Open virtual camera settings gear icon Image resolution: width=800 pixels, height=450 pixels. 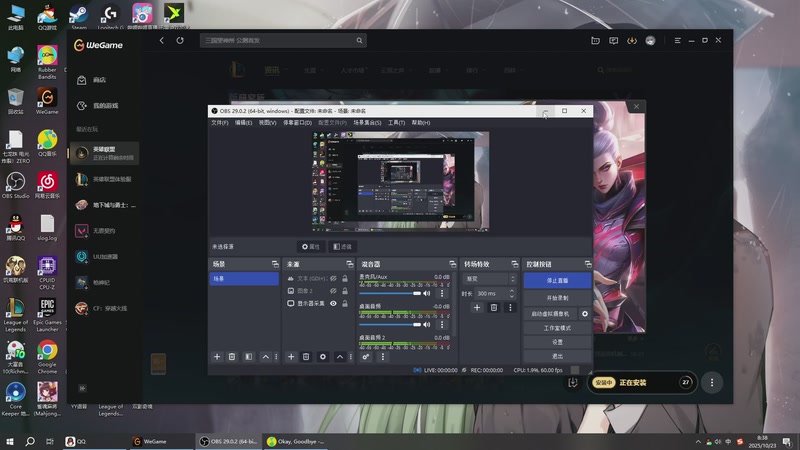pyautogui.click(x=585, y=314)
